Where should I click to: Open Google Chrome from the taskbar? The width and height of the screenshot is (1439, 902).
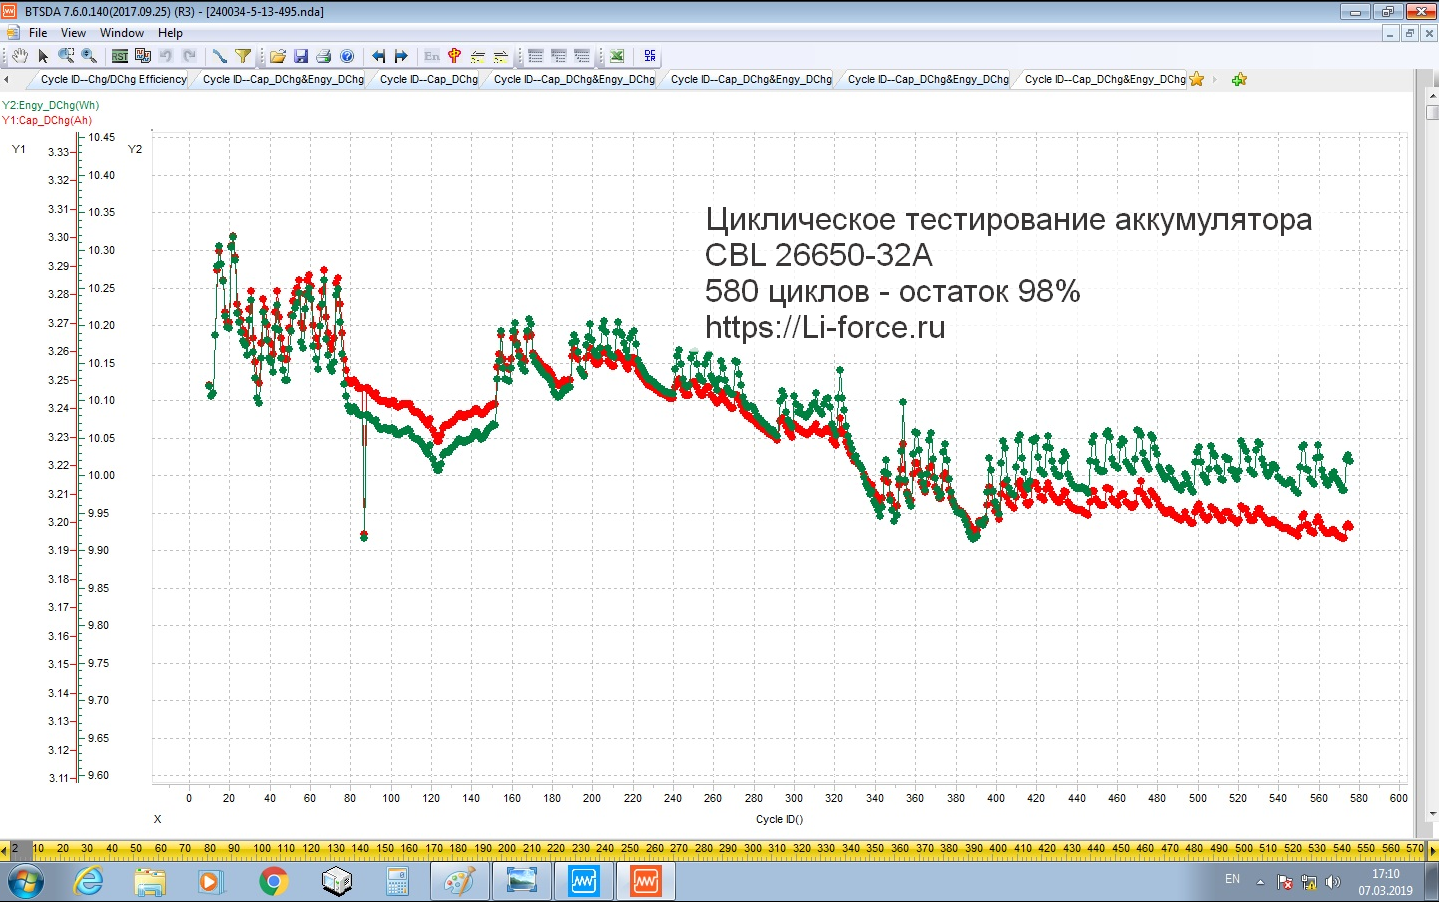(273, 882)
